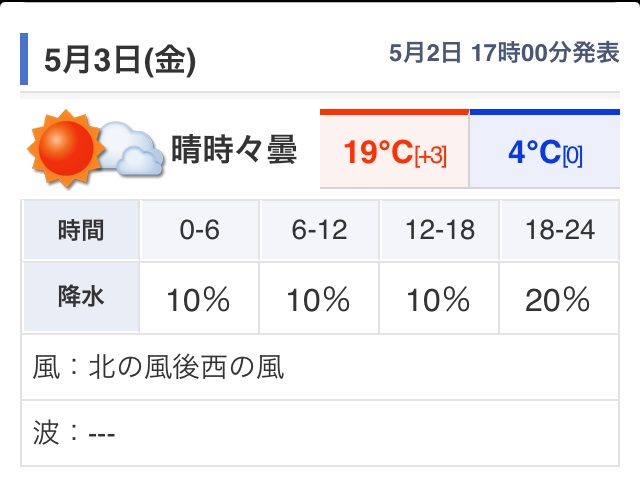Click the 5月2日 17時00分発表 announcement time
The image size is (640, 480).
(x=504, y=53)
